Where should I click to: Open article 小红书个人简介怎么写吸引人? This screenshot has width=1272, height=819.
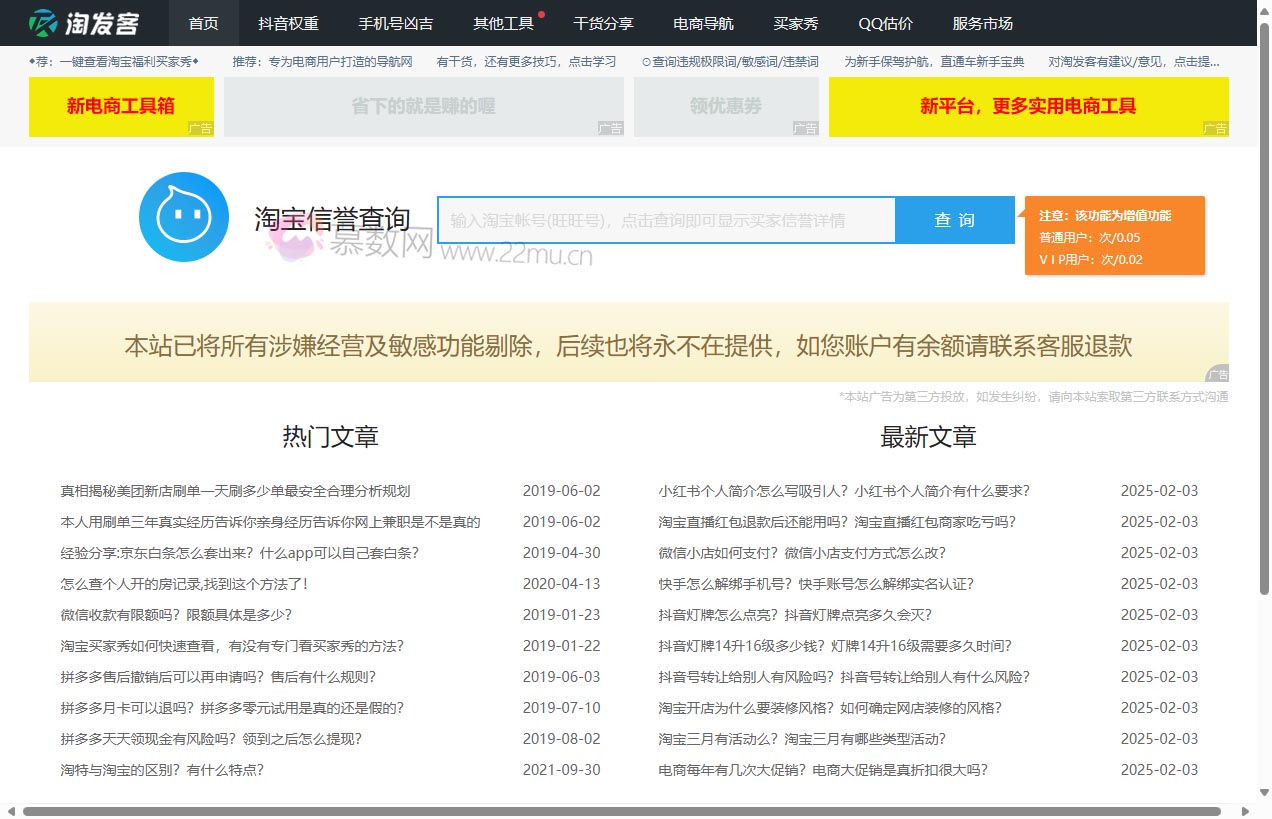tap(843, 491)
